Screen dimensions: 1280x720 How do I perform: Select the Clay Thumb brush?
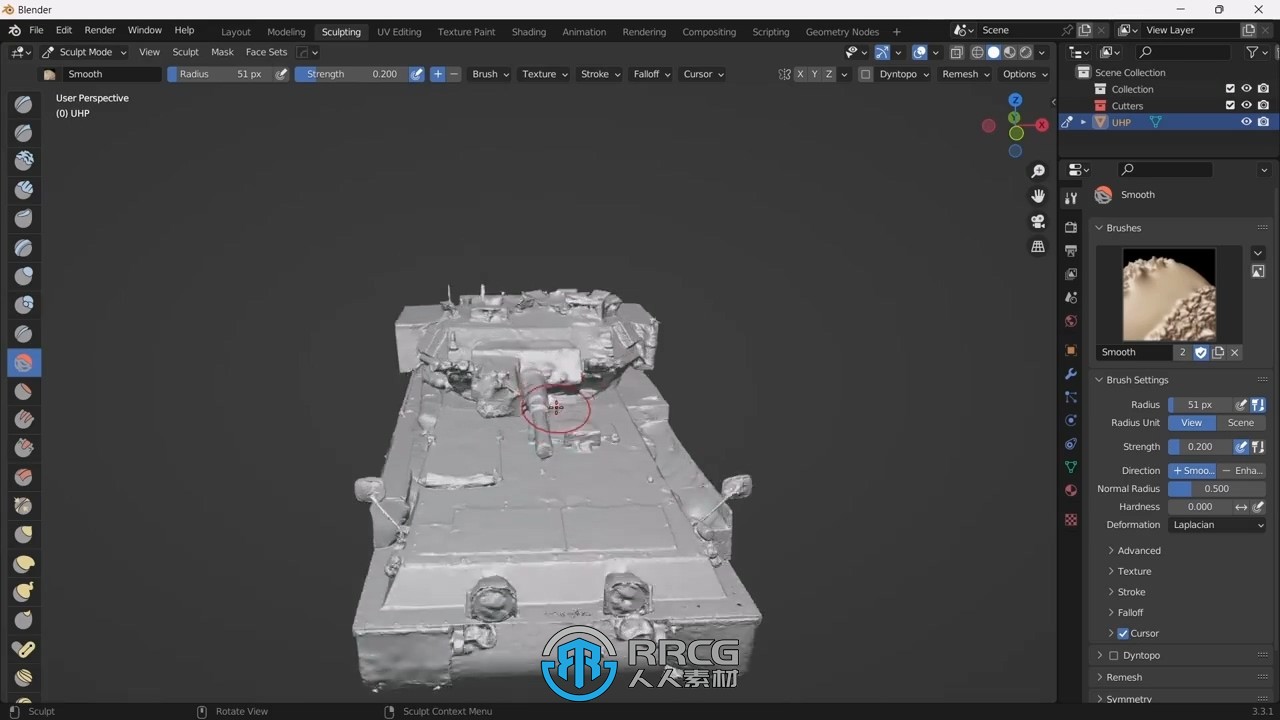click(24, 219)
